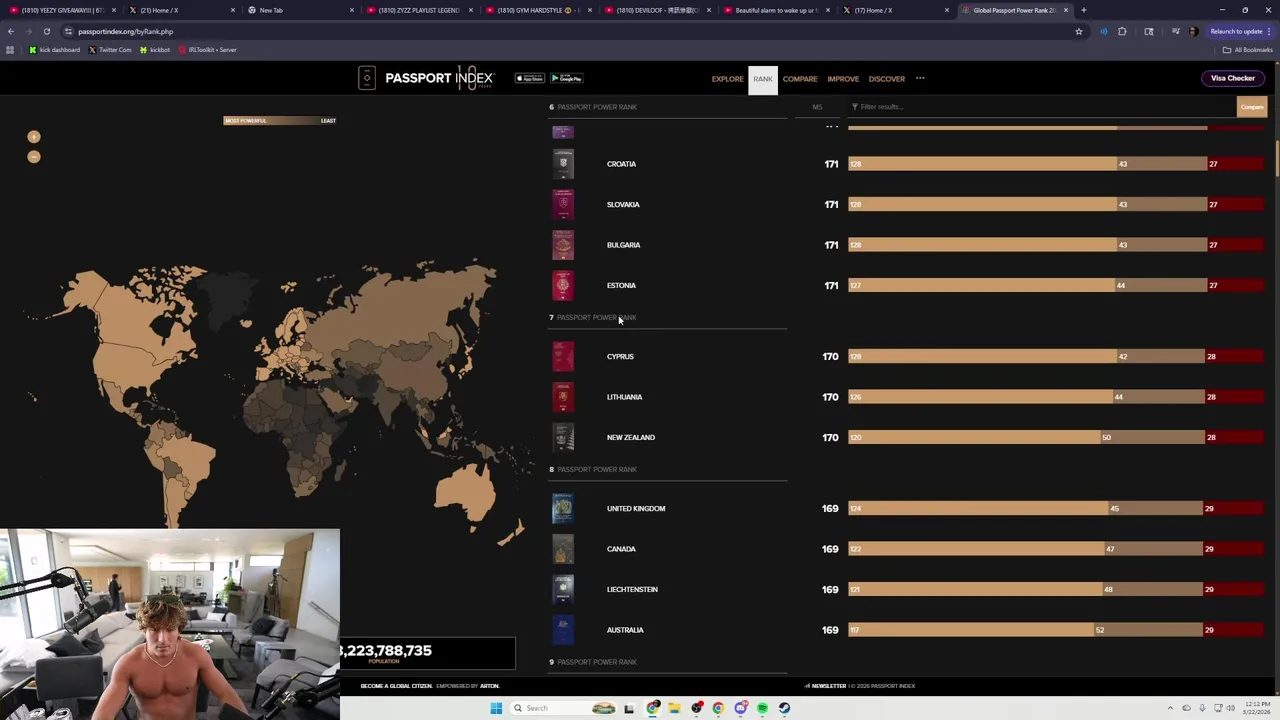Viewport: 1280px width, 720px height.
Task: Select the AUSTRALIA country name
Action: [x=625, y=630]
